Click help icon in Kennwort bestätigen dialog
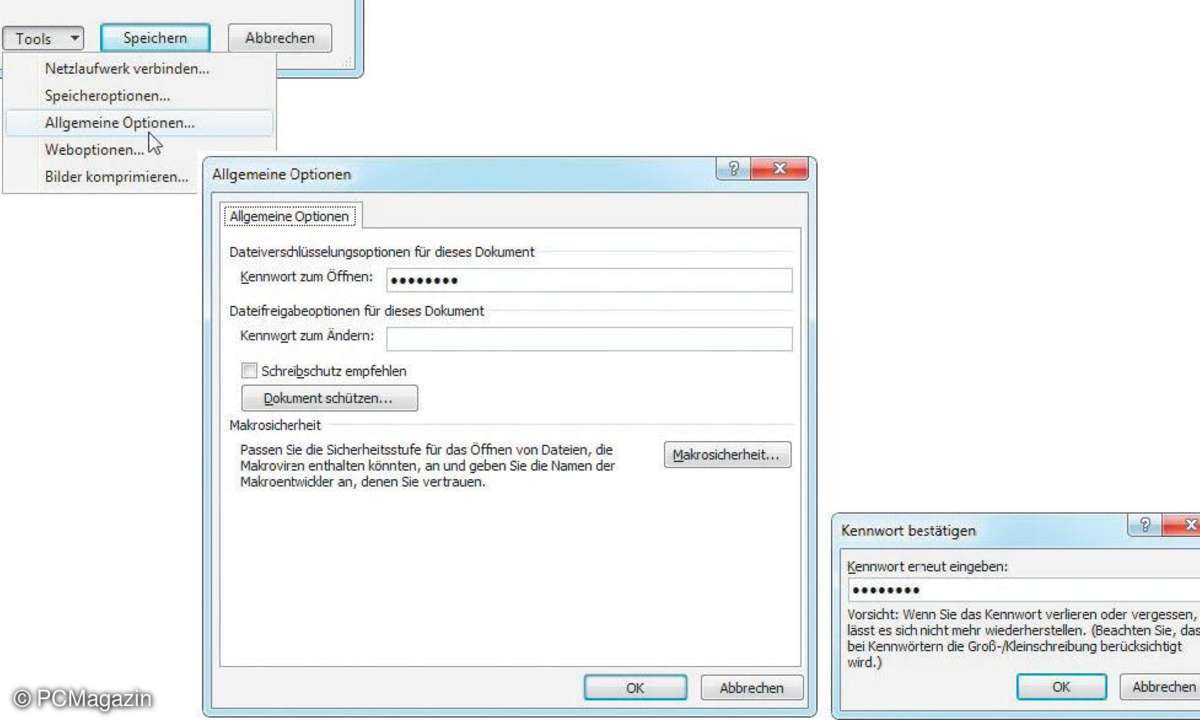The width and height of the screenshot is (1200, 720). pyautogui.click(x=1144, y=527)
